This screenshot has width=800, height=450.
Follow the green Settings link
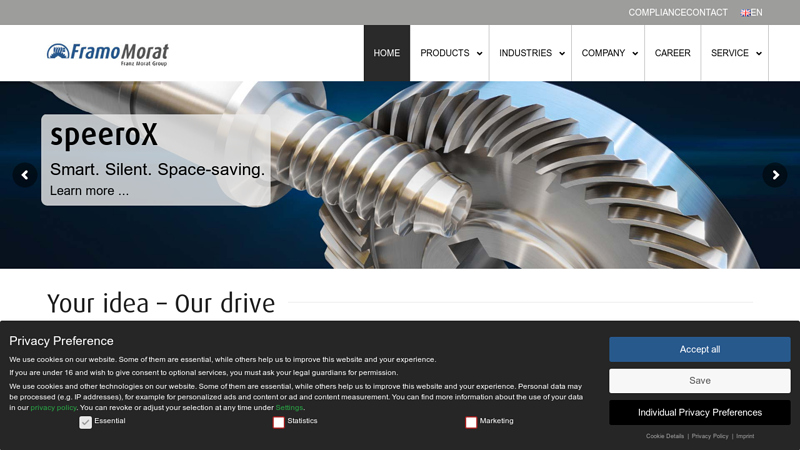289,408
